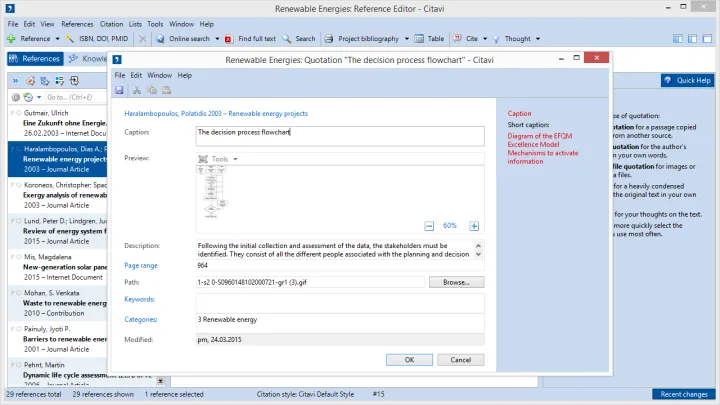Click the Cut scissors icon in quotation dialog
This screenshot has width=720, height=405.
click(x=137, y=90)
